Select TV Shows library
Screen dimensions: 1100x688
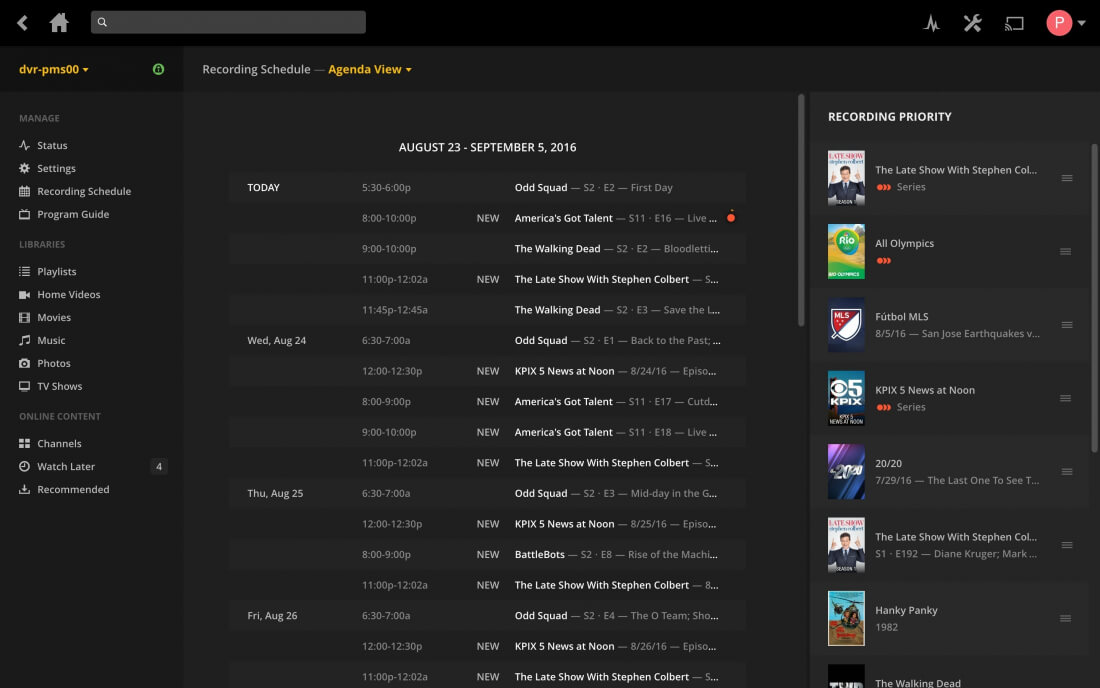pos(59,386)
